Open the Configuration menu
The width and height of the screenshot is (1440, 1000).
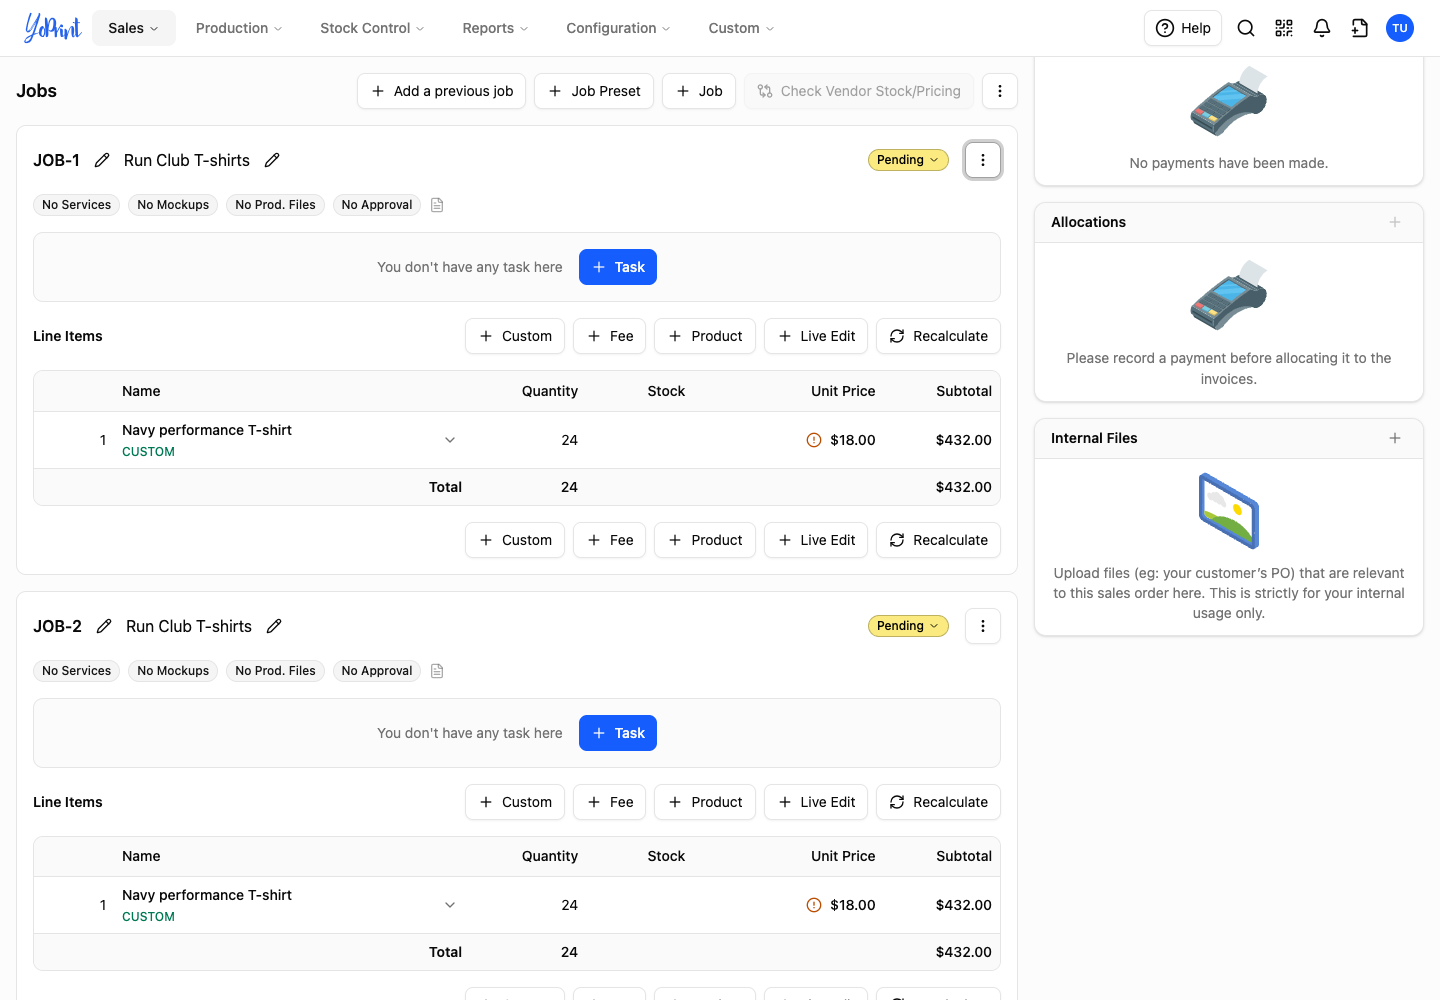tap(618, 28)
